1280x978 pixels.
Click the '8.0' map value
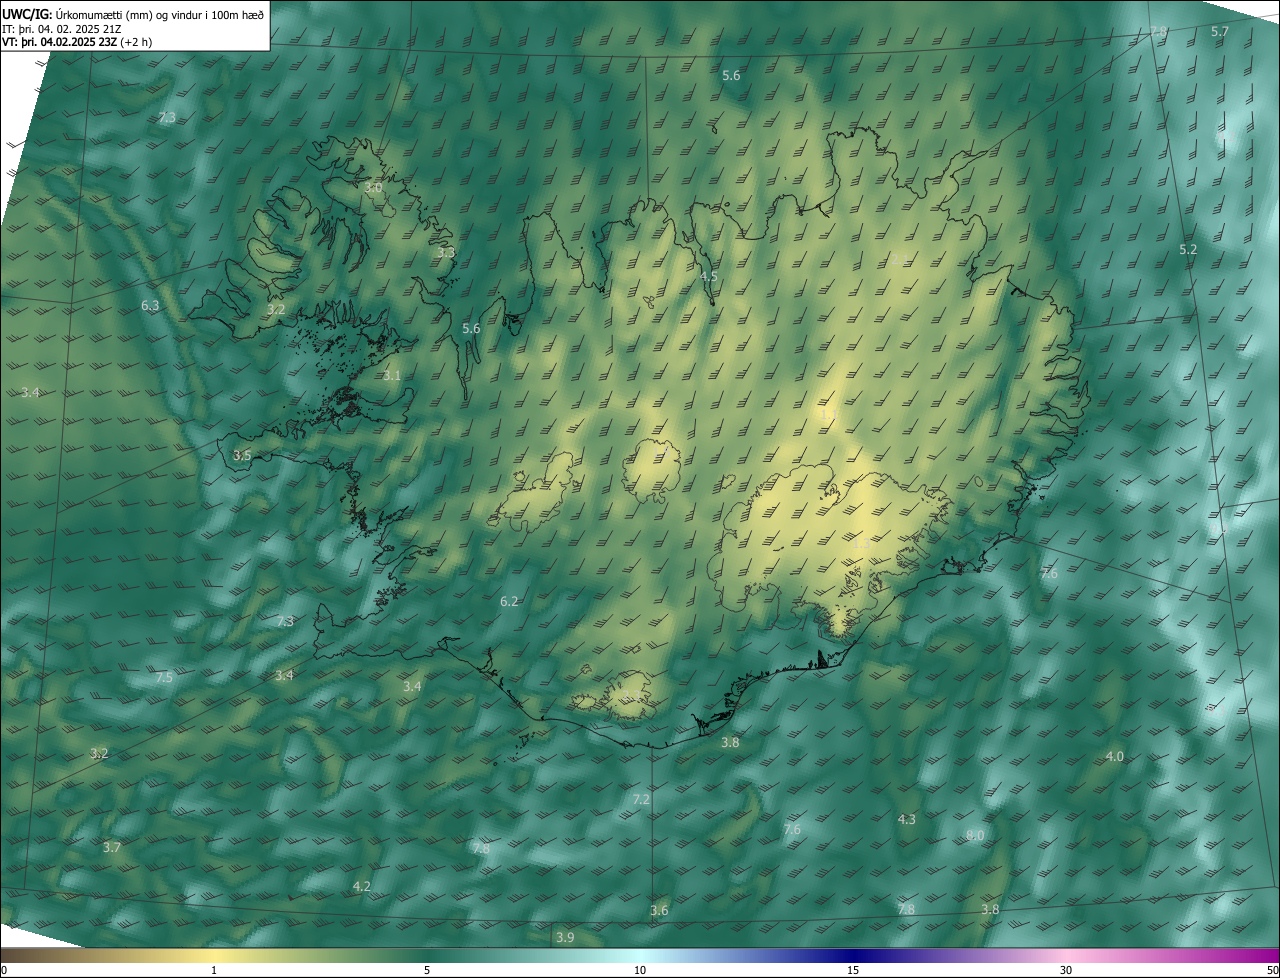tap(976, 836)
